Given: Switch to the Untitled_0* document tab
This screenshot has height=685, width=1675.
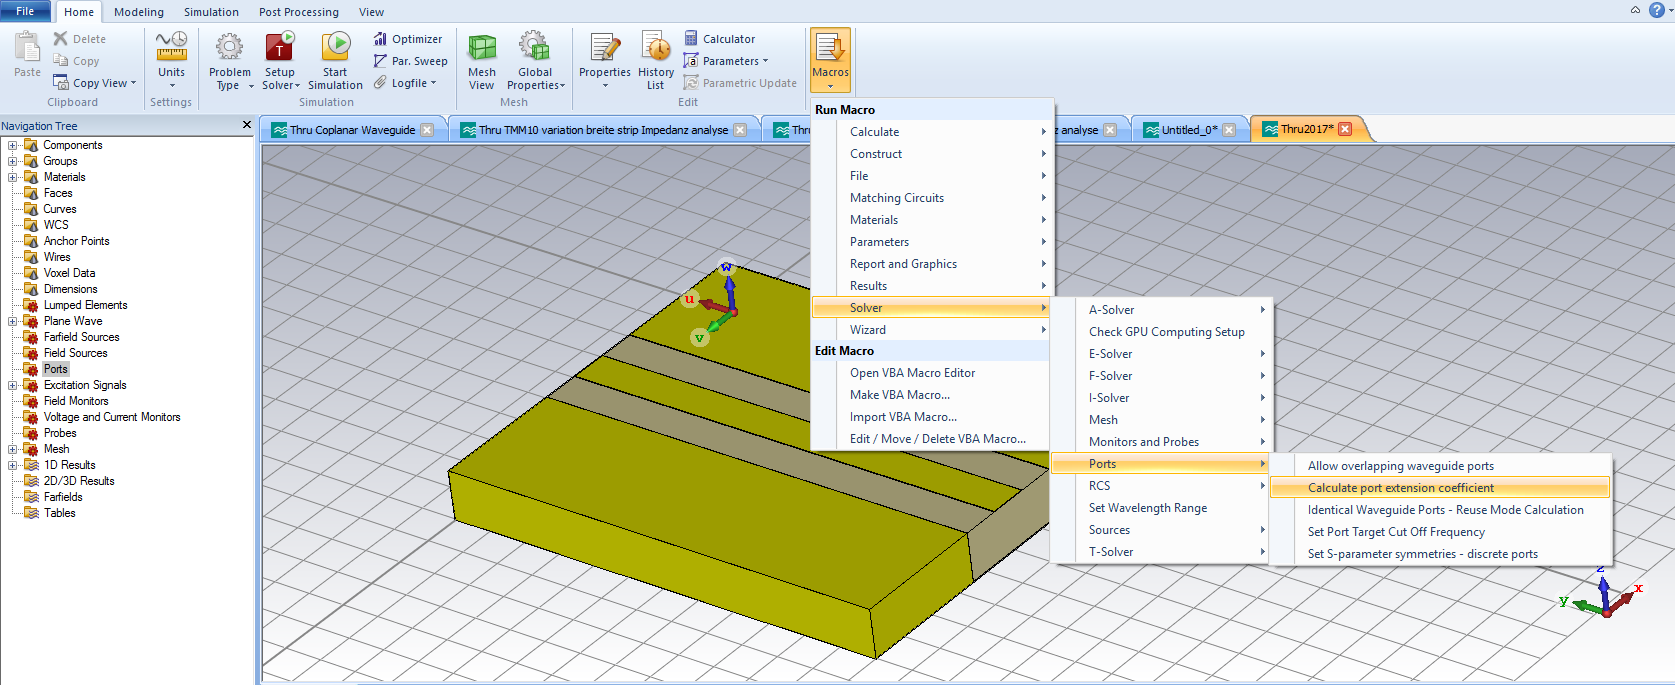Looking at the screenshot, I should pos(1189,130).
